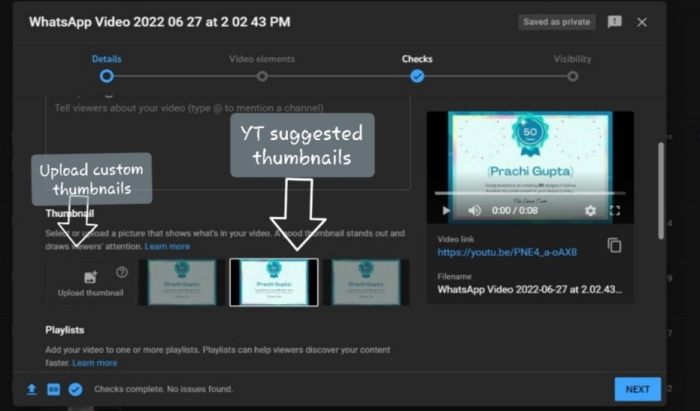Screen dimensions: 700x411
Task: Open thumbnail help question mark icon
Action: point(122,272)
